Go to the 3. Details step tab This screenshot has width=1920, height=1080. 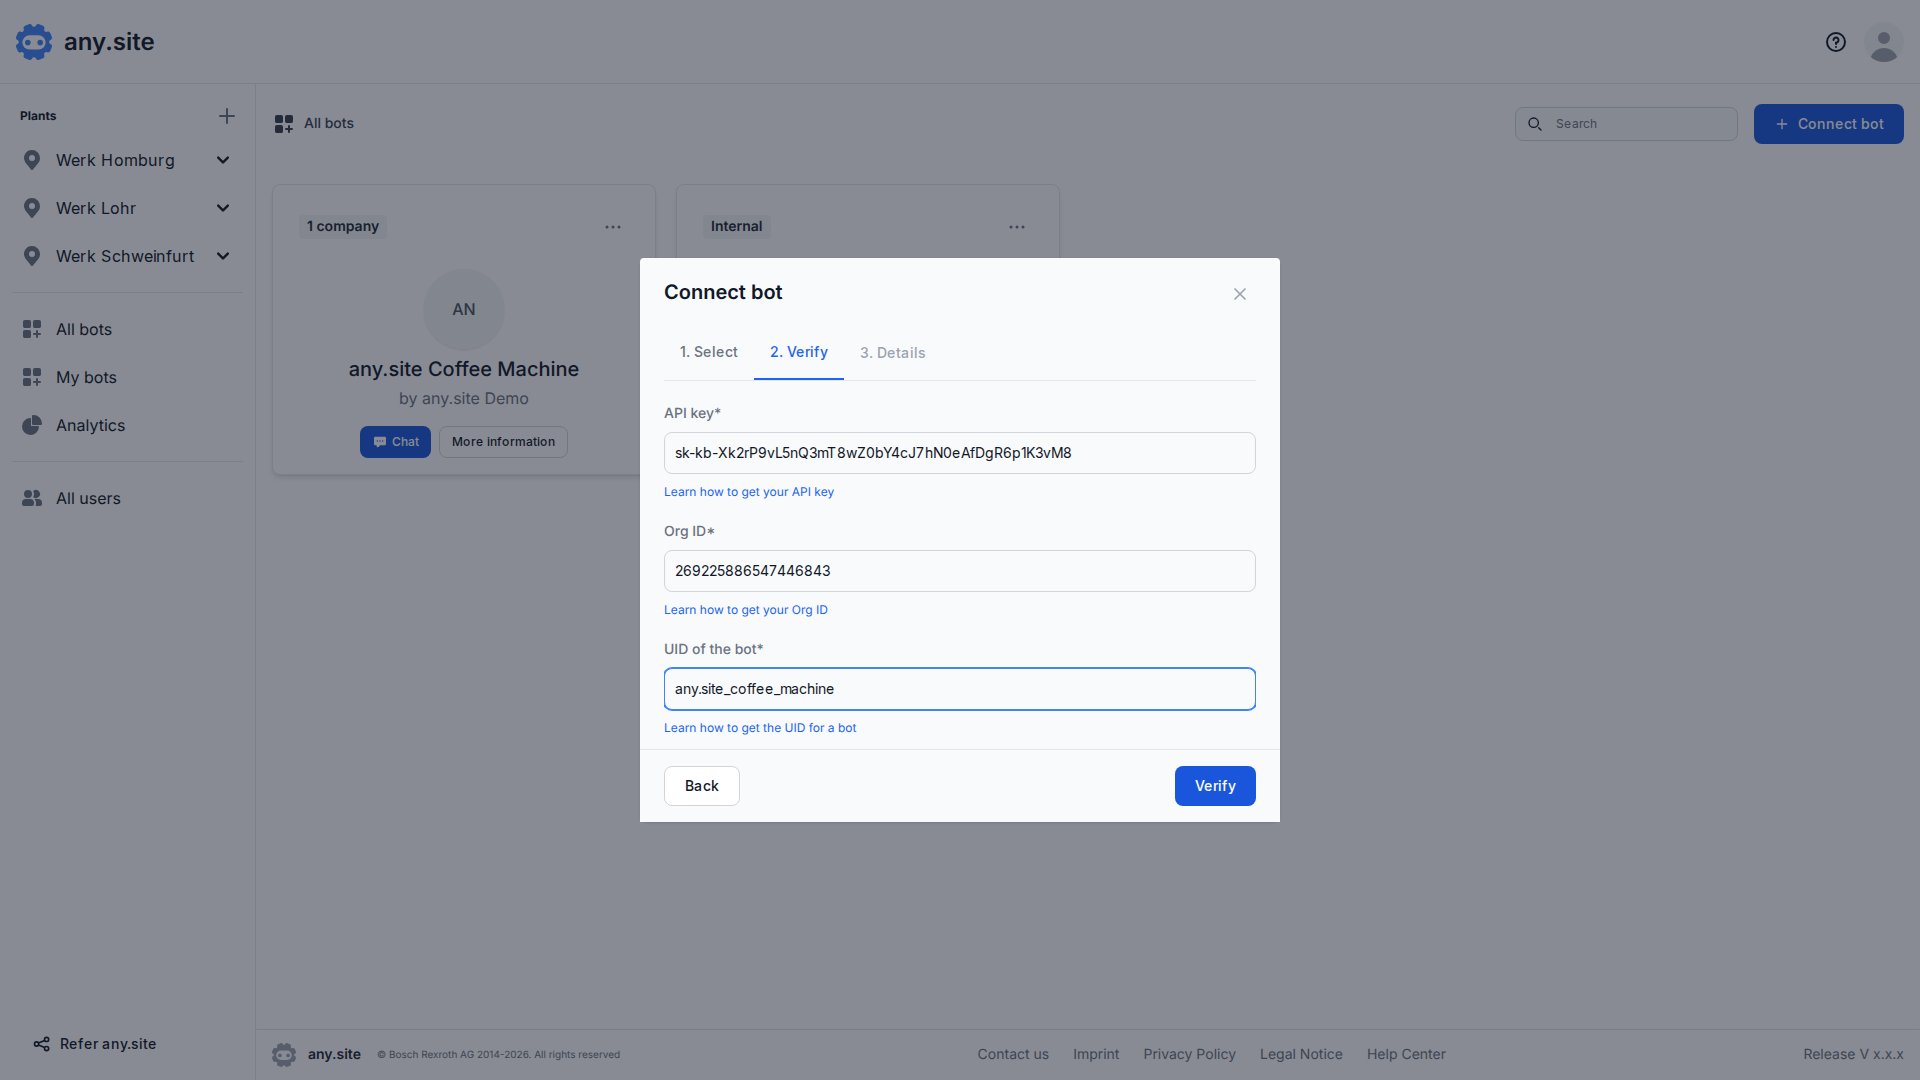pyautogui.click(x=893, y=353)
